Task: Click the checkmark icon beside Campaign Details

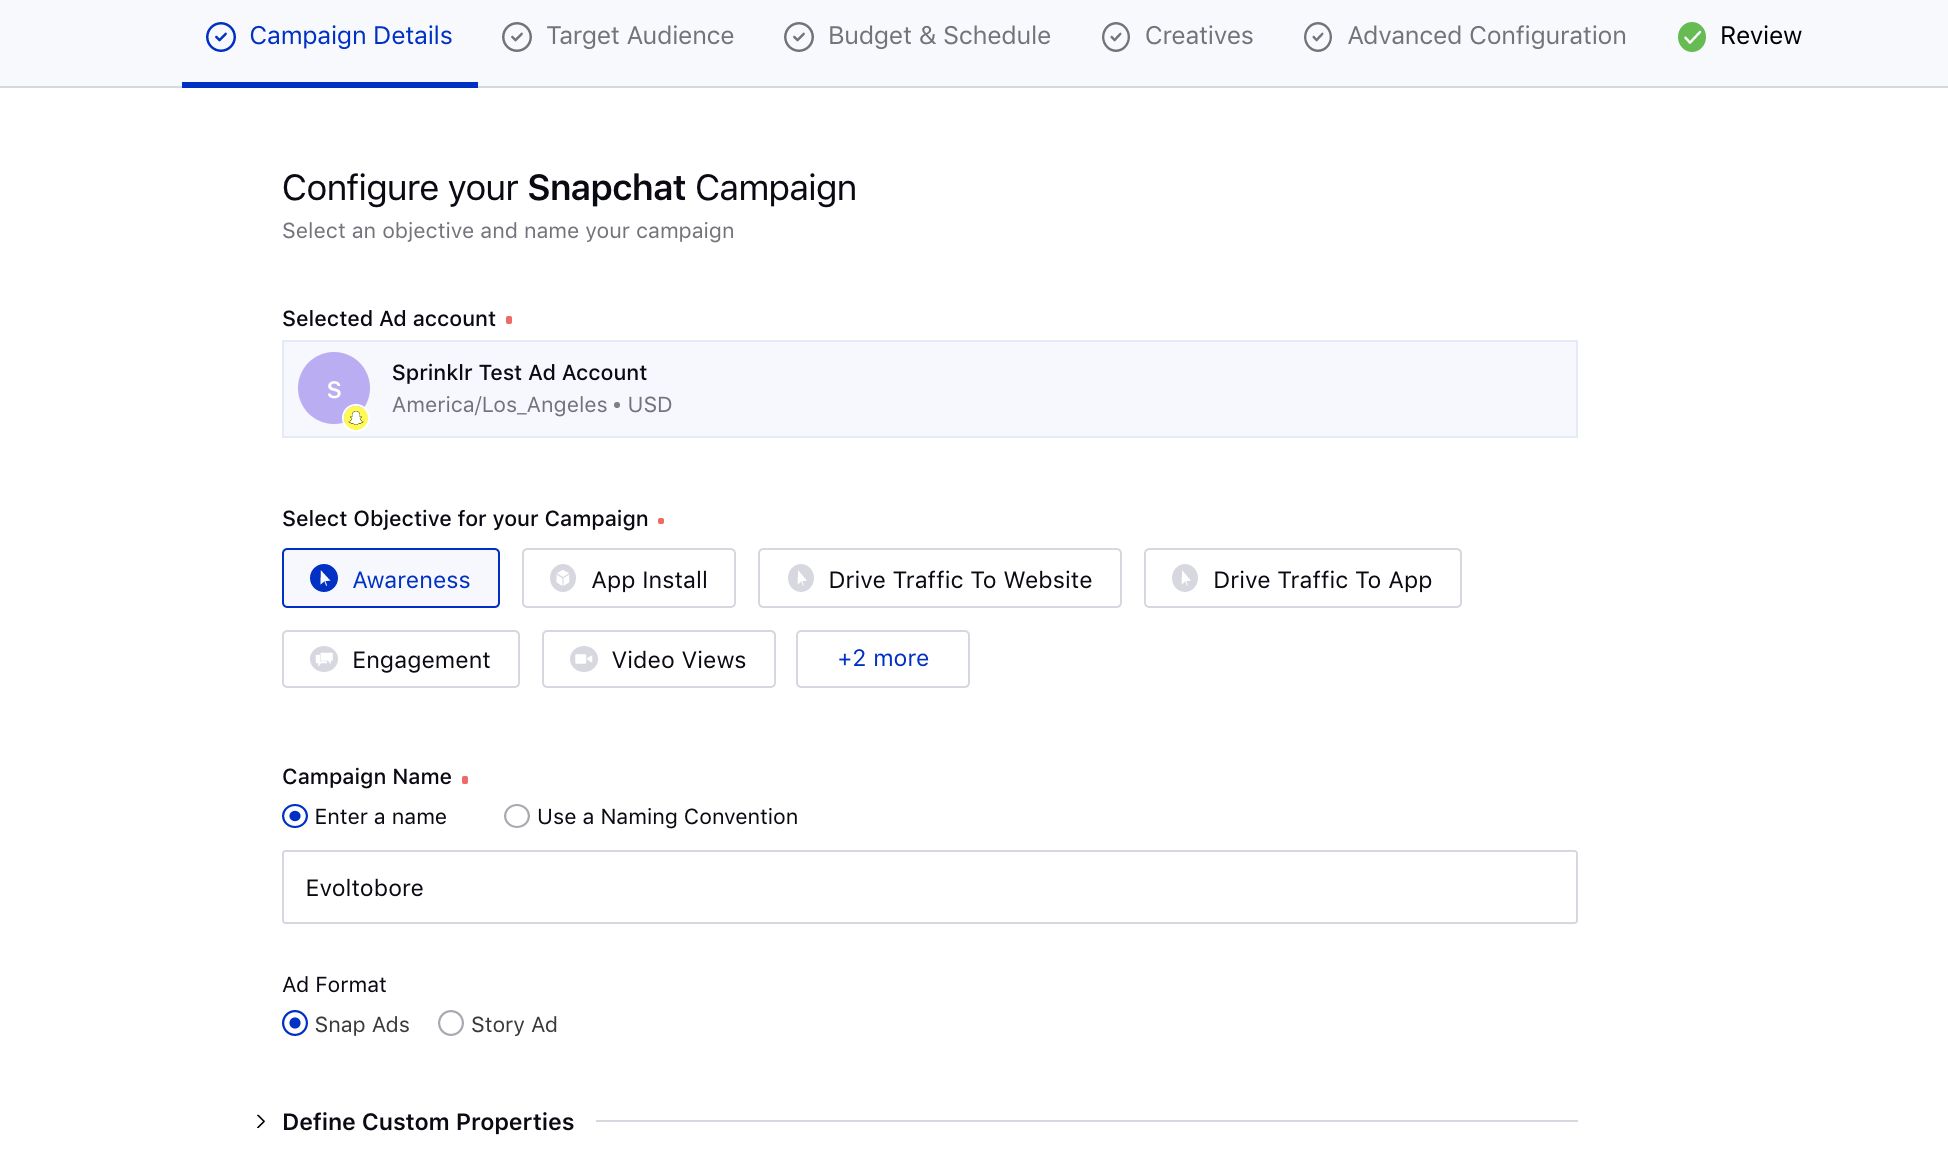Action: (x=219, y=36)
